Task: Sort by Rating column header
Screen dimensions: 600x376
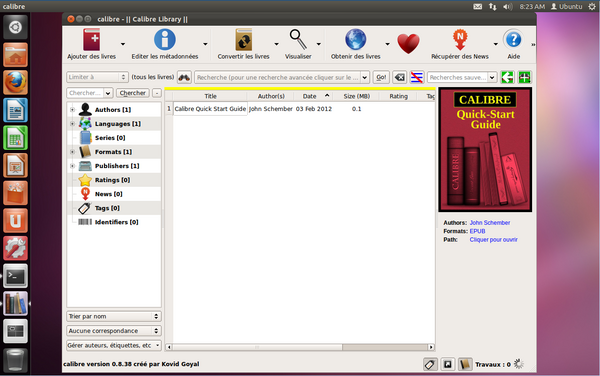Action: pos(398,96)
